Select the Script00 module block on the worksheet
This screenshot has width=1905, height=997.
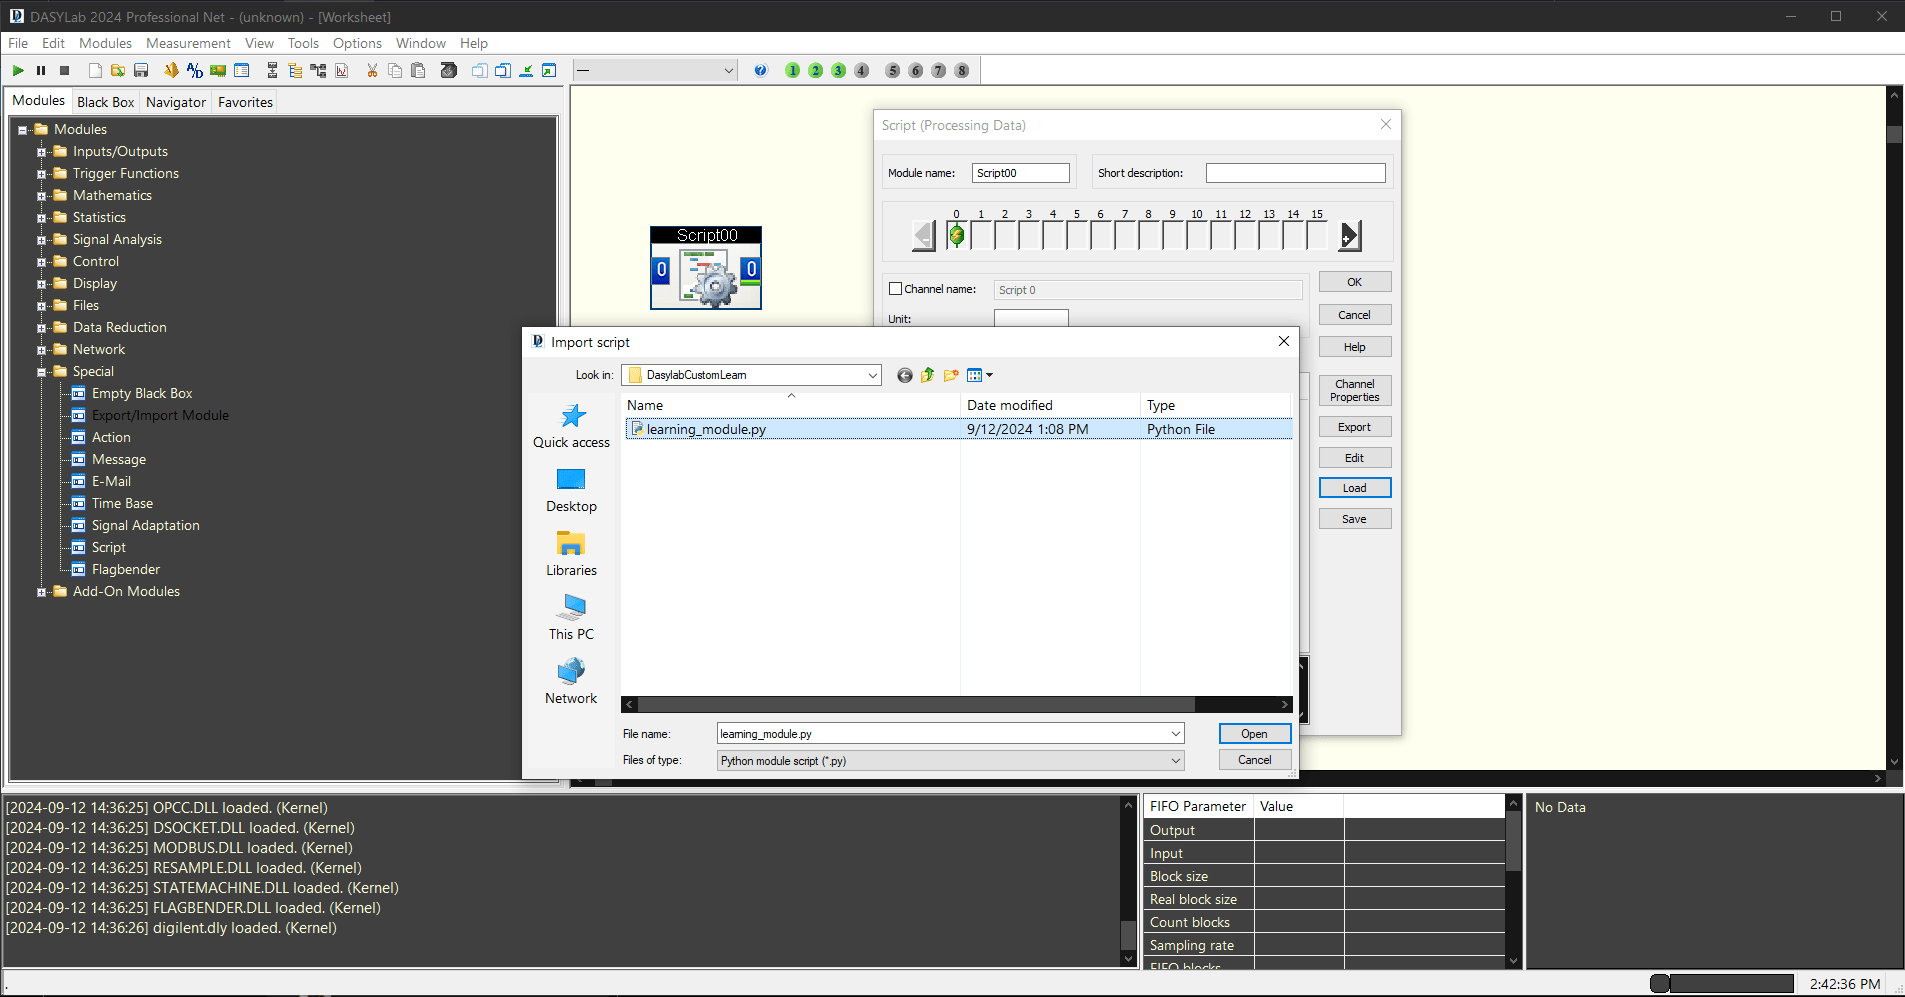(706, 268)
